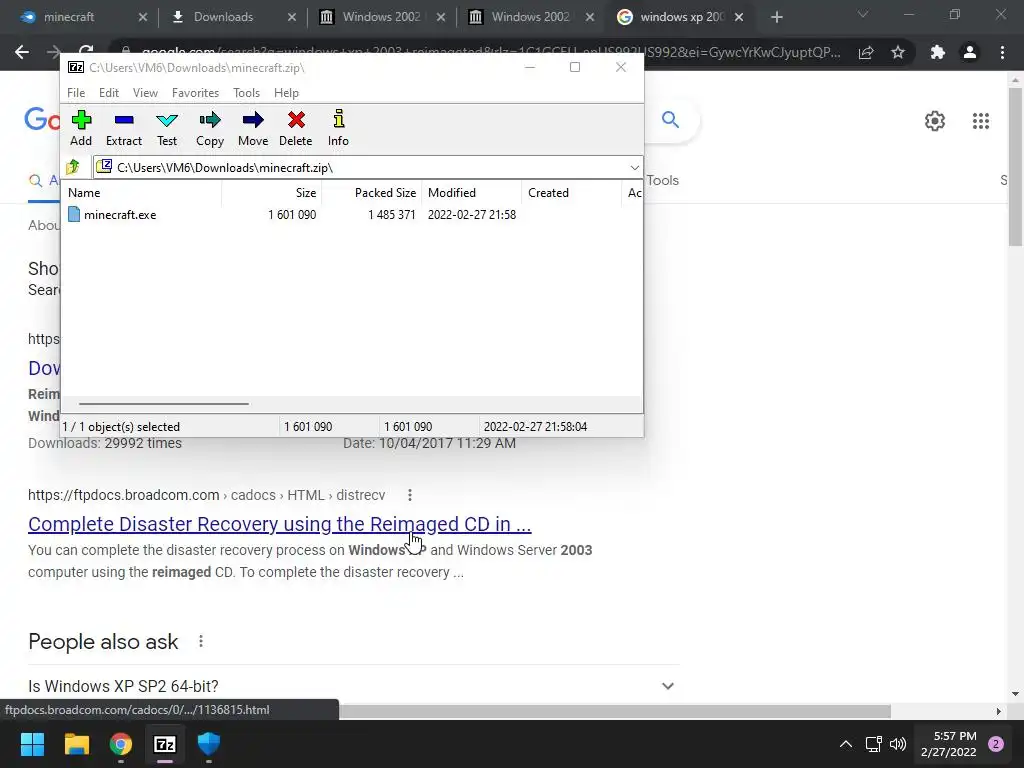The width and height of the screenshot is (1024, 768).
Task: Open the Google apps grid
Action: pos(980,121)
